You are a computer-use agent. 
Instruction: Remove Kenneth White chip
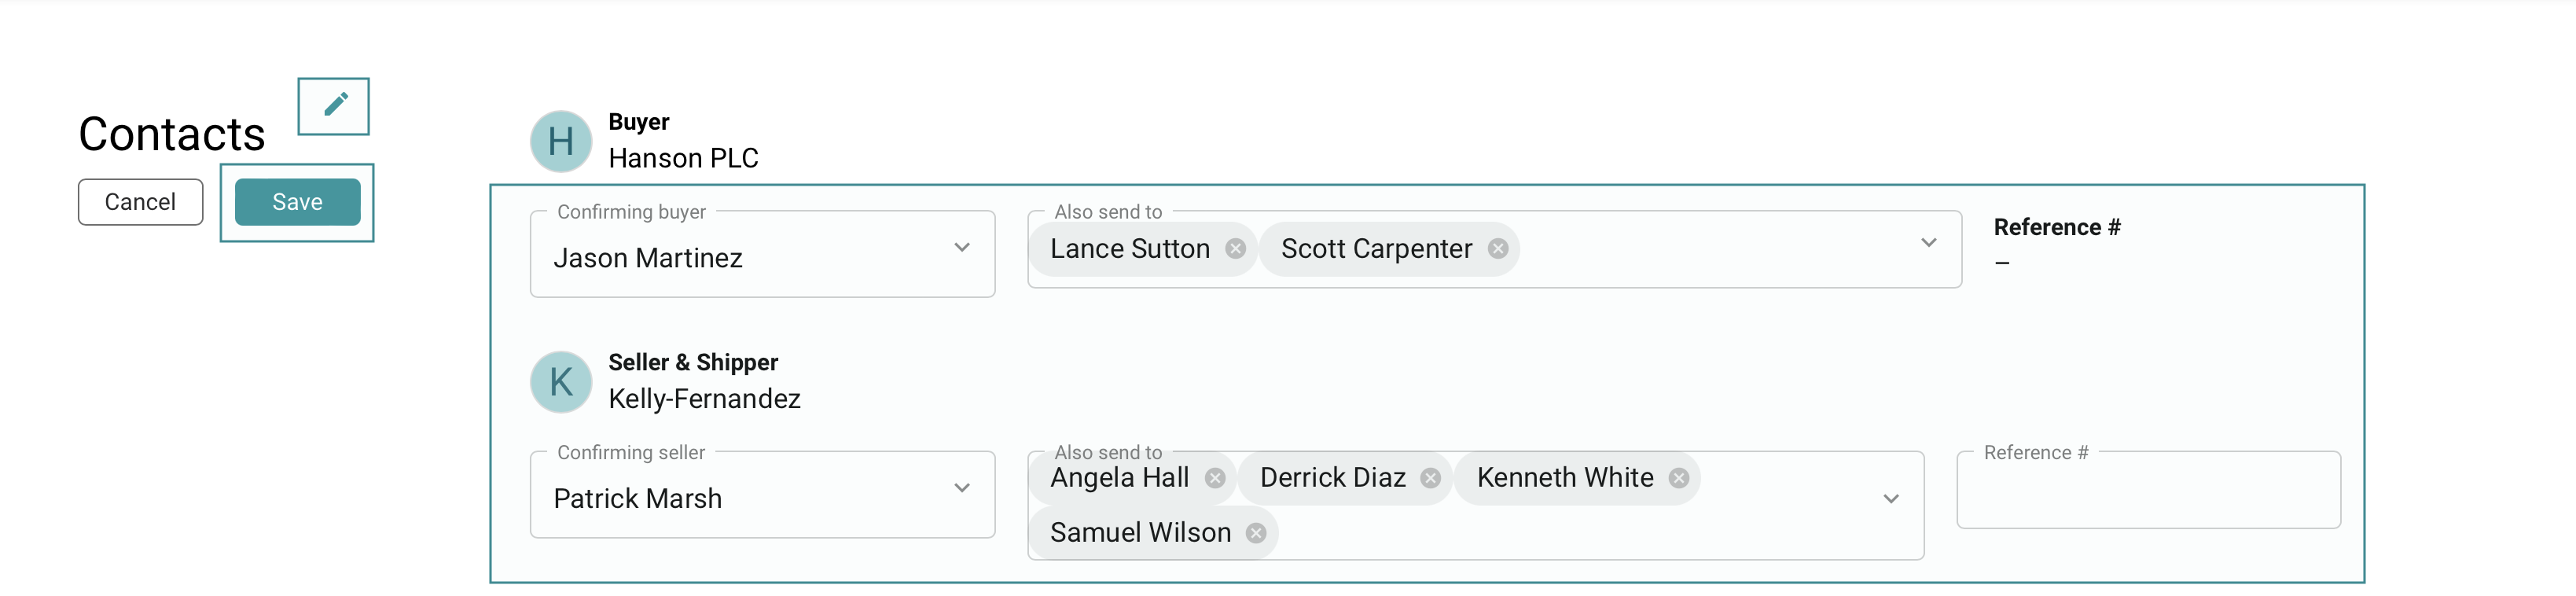[1679, 478]
